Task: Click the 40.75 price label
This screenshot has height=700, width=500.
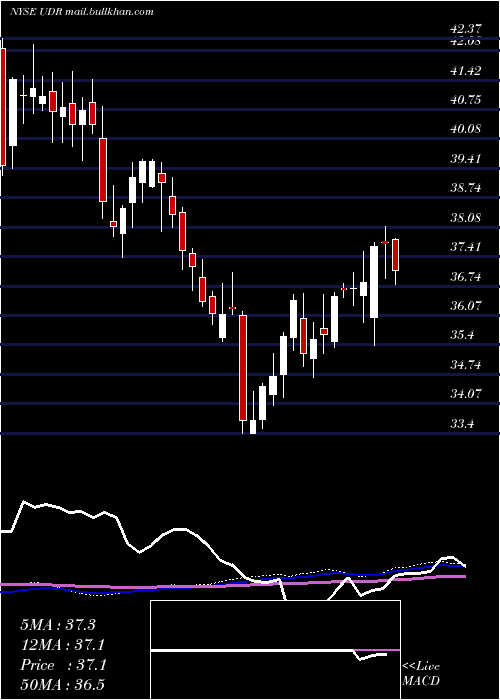Action: (466, 100)
